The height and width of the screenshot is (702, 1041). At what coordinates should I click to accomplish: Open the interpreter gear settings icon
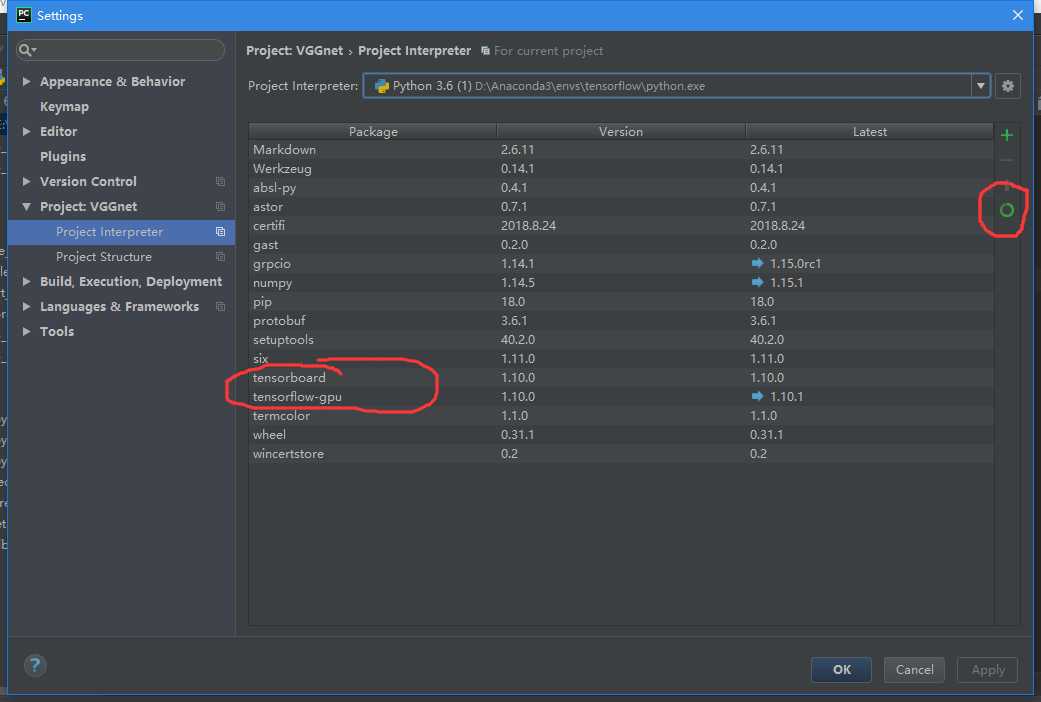[x=1008, y=86]
